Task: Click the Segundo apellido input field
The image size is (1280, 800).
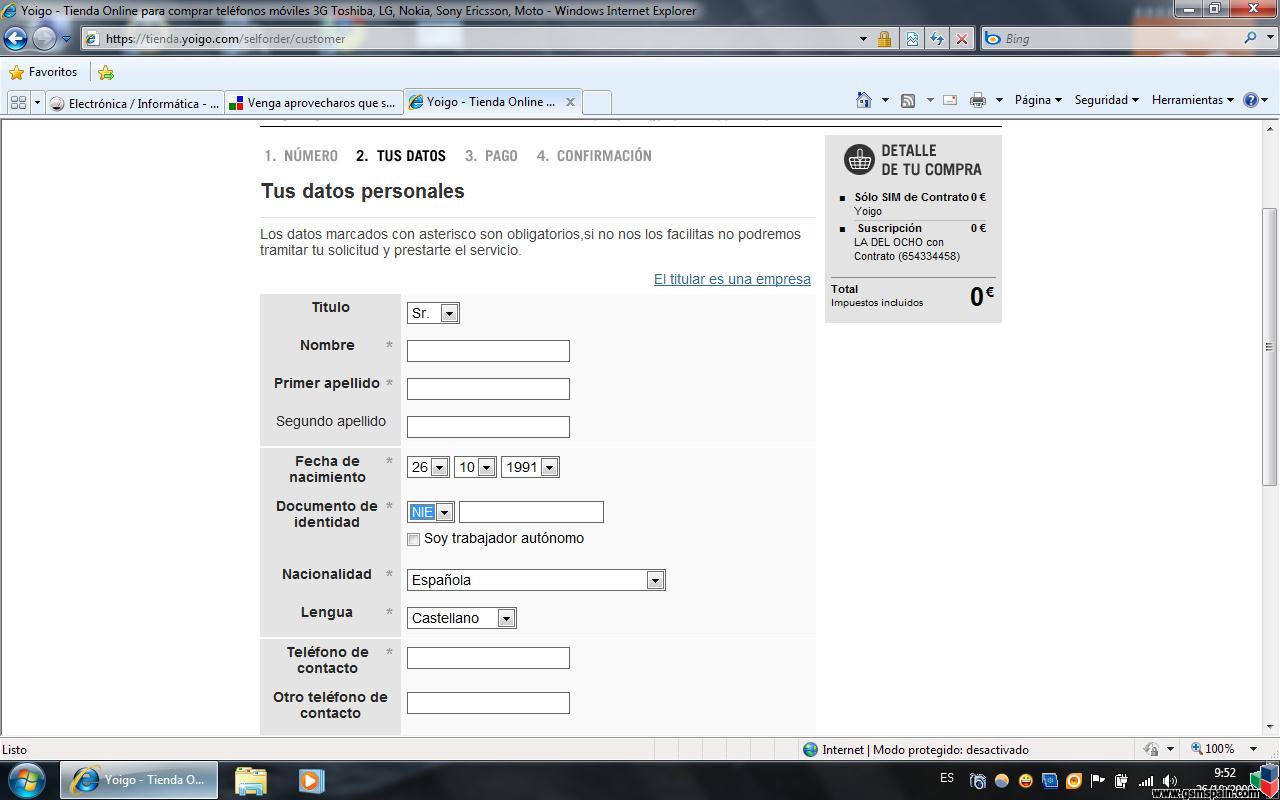Action: coord(488,427)
